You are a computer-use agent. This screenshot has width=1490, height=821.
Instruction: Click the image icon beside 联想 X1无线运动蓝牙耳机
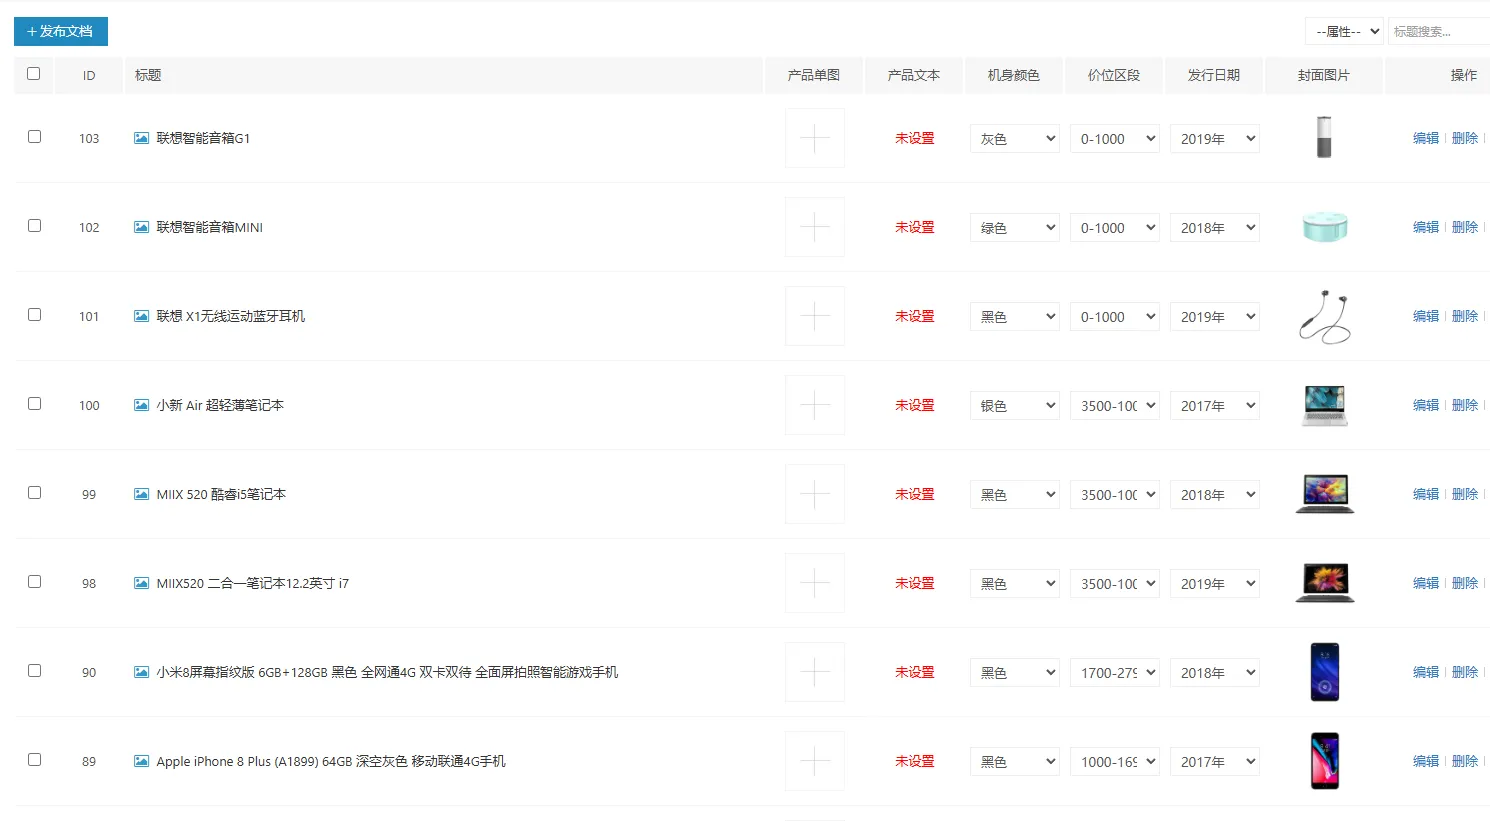click(141, 316)
